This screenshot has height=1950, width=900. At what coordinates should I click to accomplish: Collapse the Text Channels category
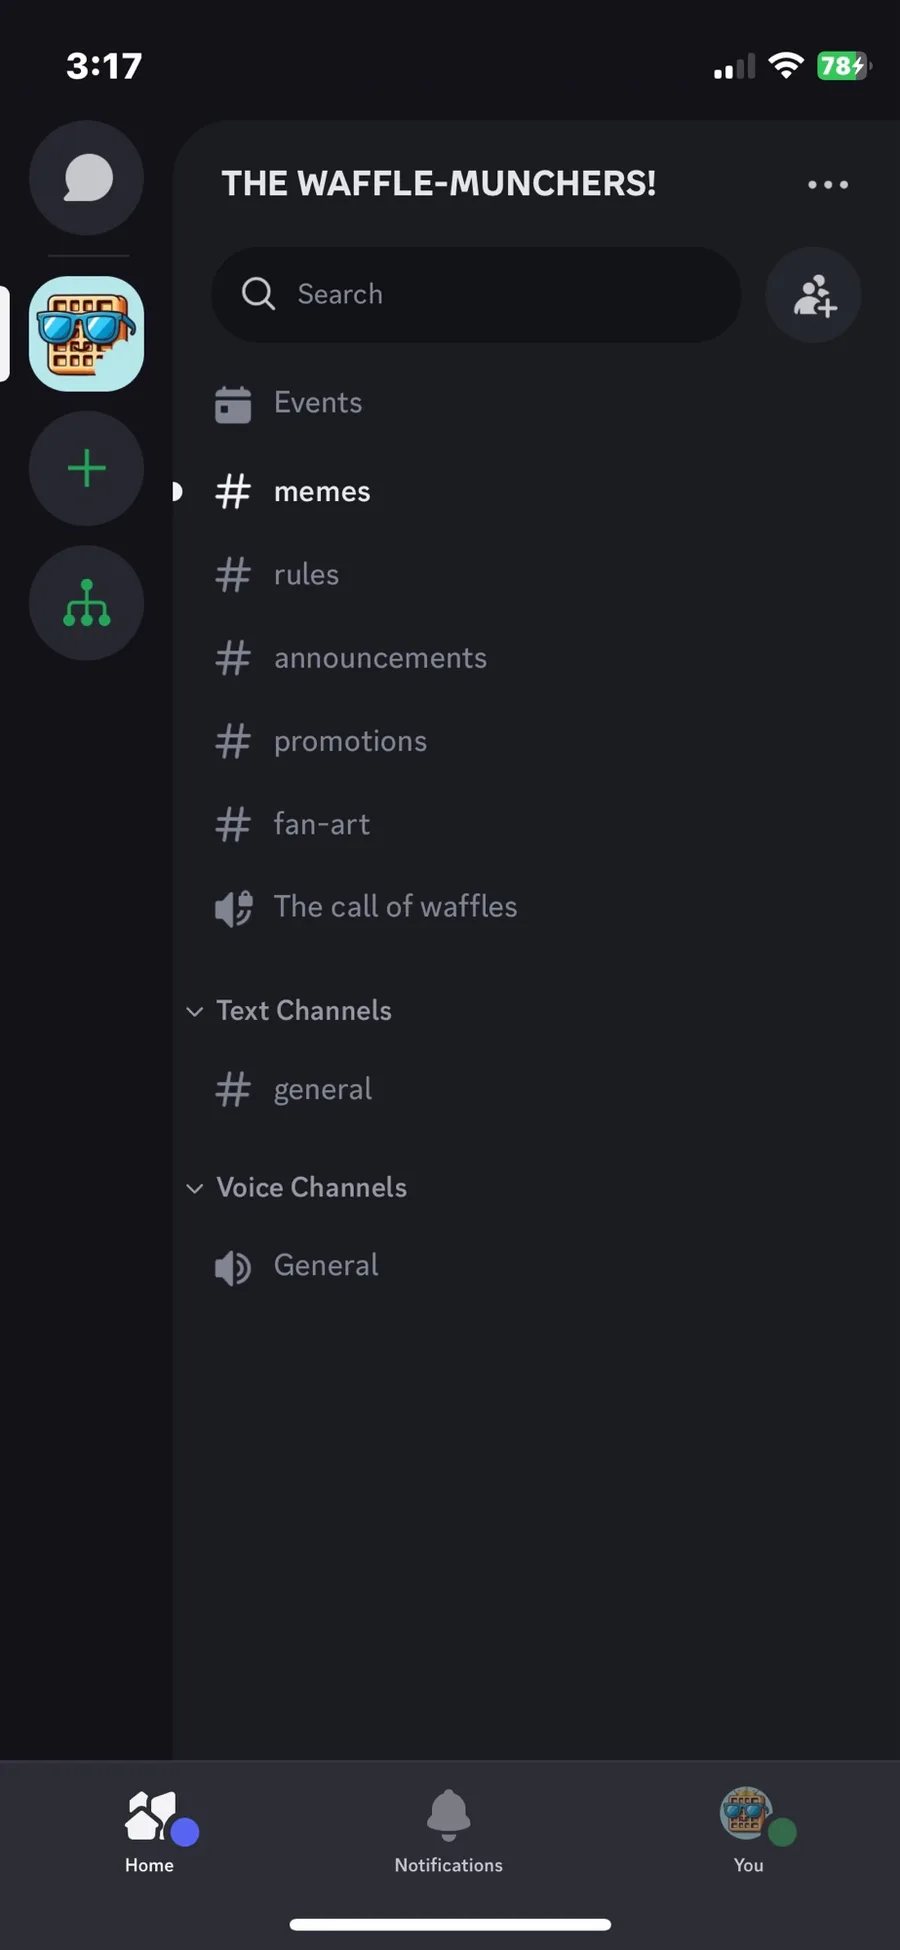pos(303,1011)
